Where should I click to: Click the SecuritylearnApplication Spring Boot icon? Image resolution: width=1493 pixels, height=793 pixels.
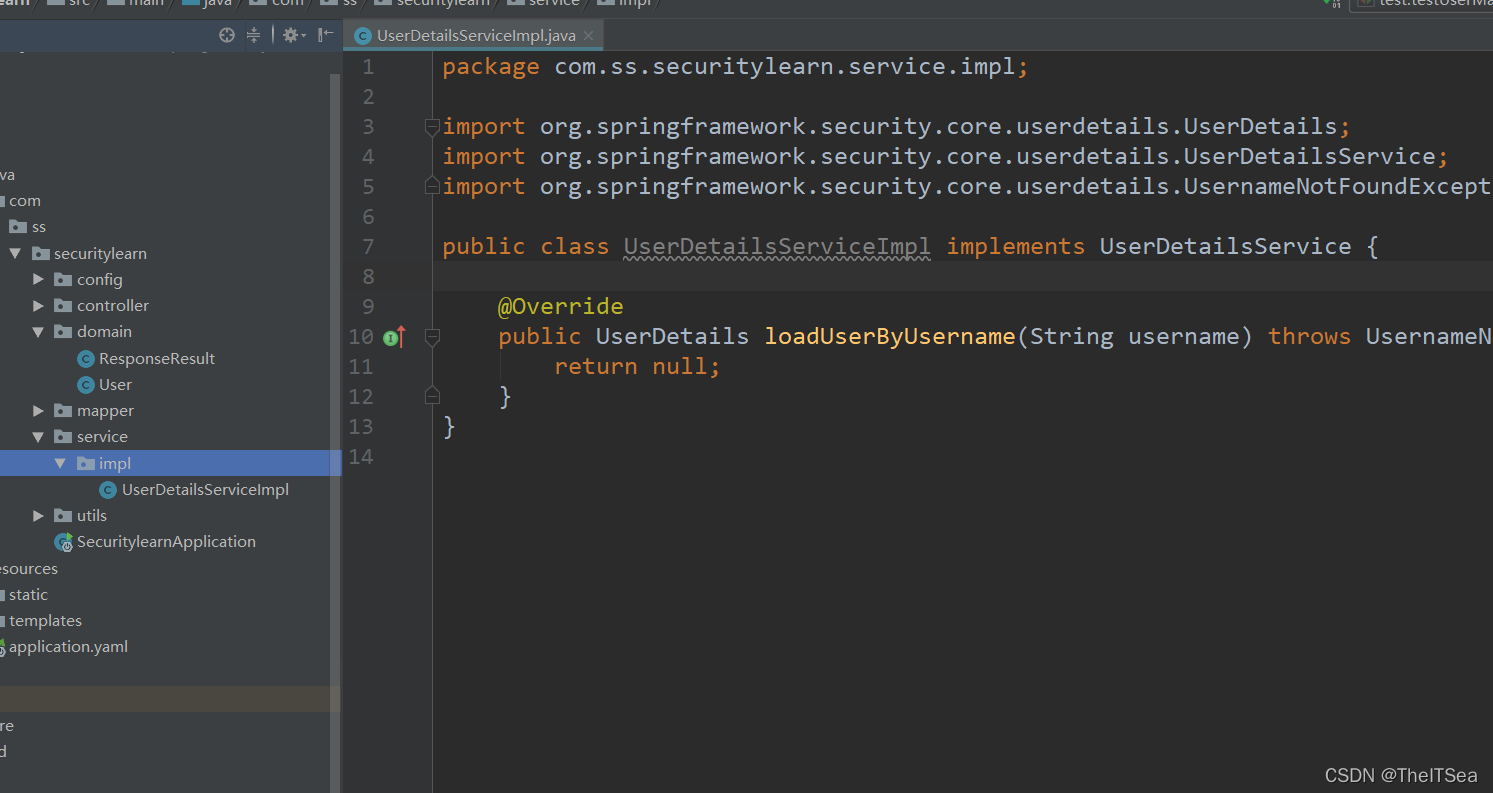(64, 542)
